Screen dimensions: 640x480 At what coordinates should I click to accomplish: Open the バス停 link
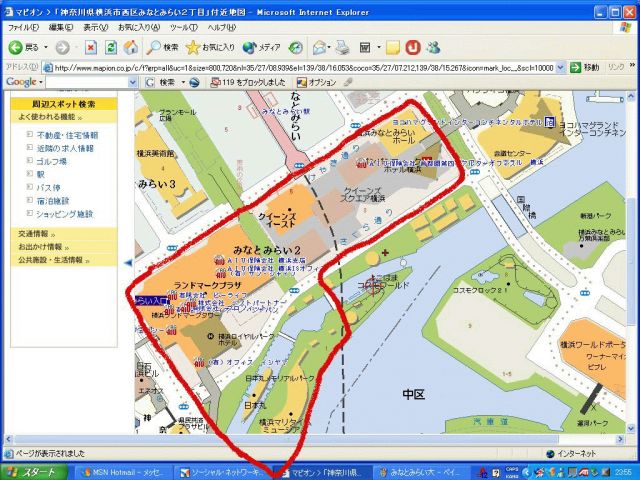48,188
